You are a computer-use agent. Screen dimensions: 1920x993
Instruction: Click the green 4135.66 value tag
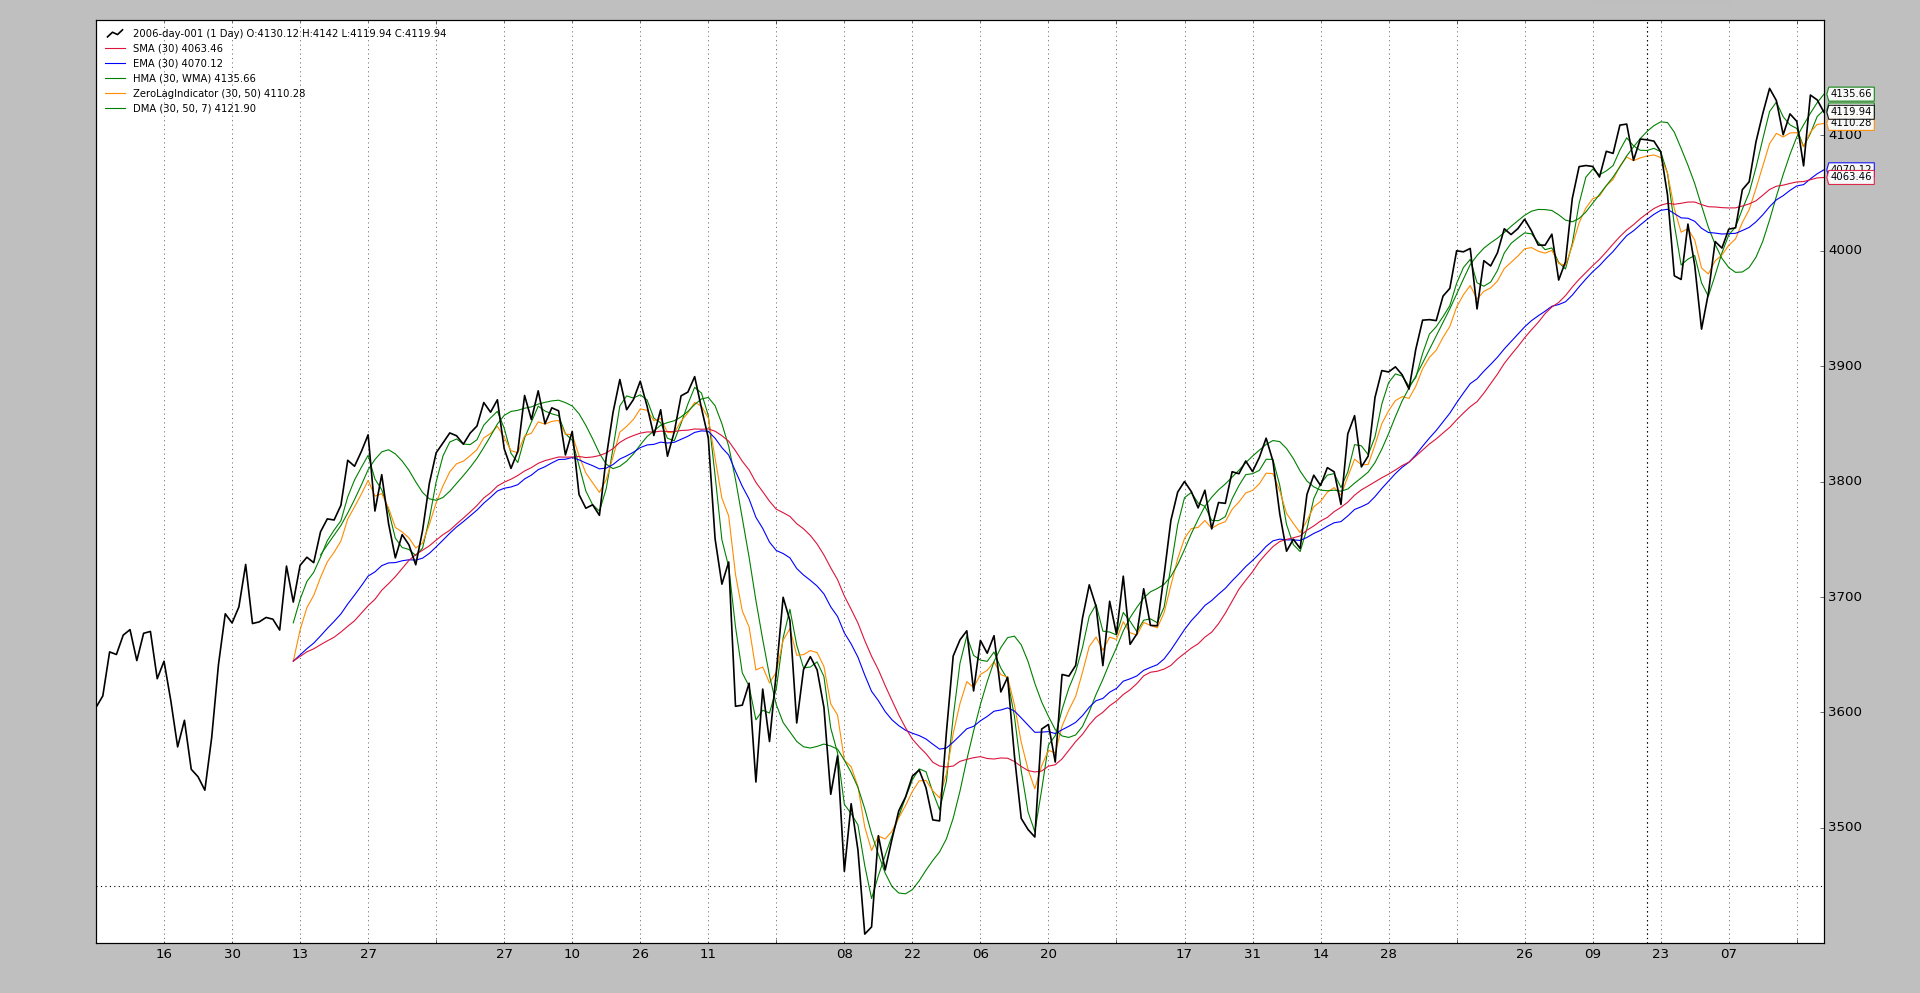point(1850,94)
